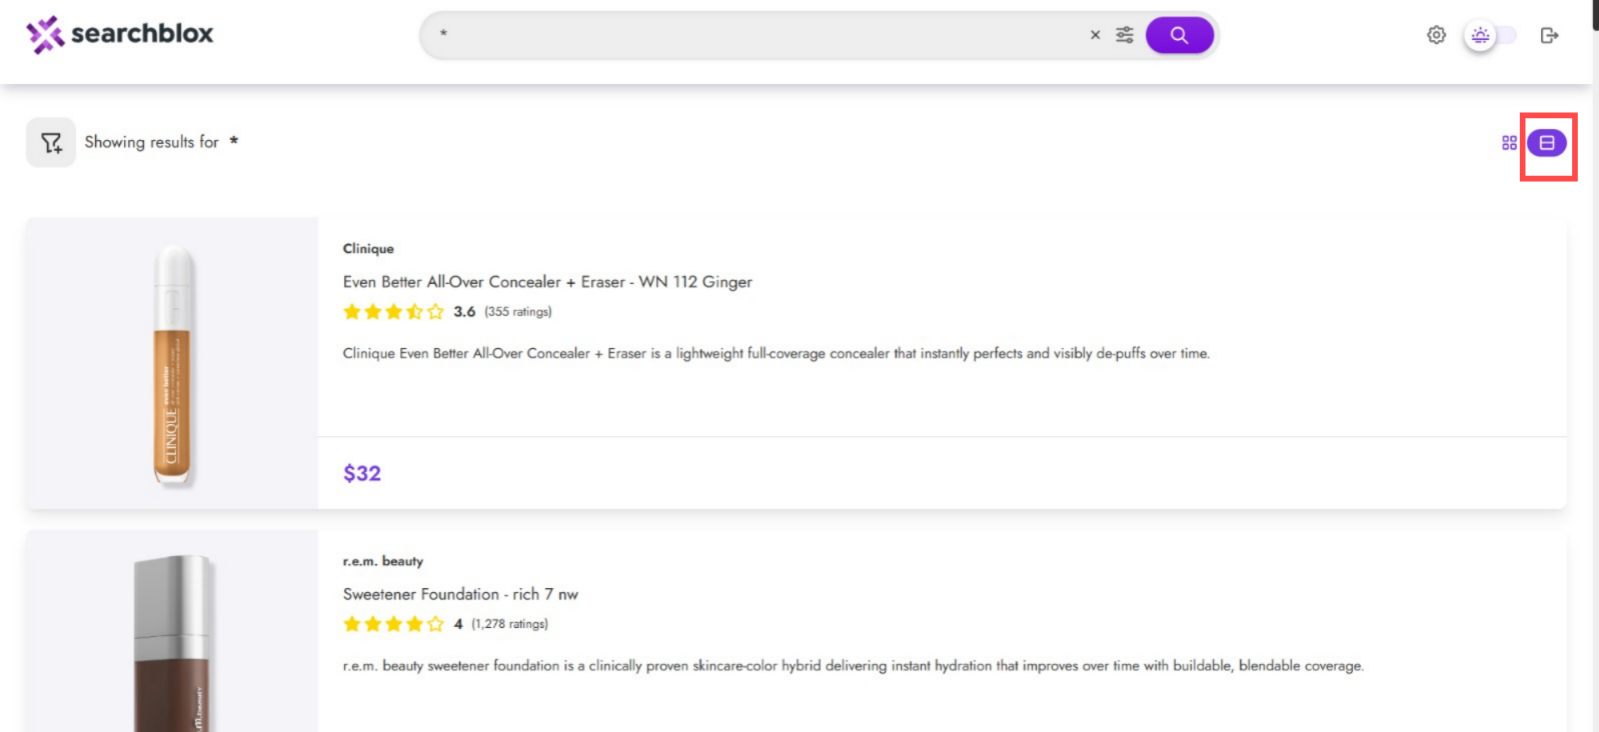Click the (1,278 ratings) text

click(x=510, y=624)
